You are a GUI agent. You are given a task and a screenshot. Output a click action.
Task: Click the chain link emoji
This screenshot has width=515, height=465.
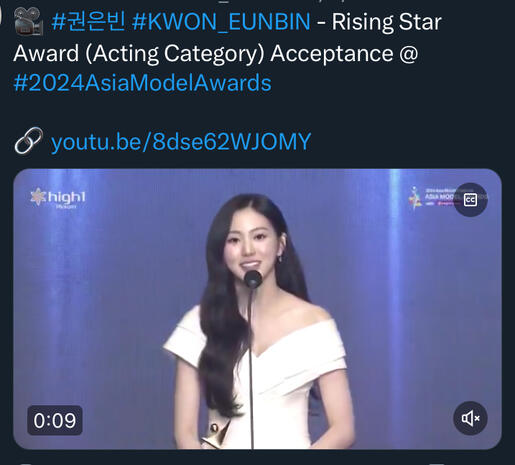click(x=29, y=141)
